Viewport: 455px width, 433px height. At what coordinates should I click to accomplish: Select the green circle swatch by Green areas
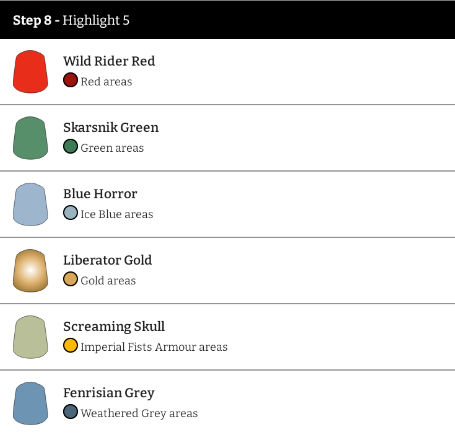(x=70, y=146)
